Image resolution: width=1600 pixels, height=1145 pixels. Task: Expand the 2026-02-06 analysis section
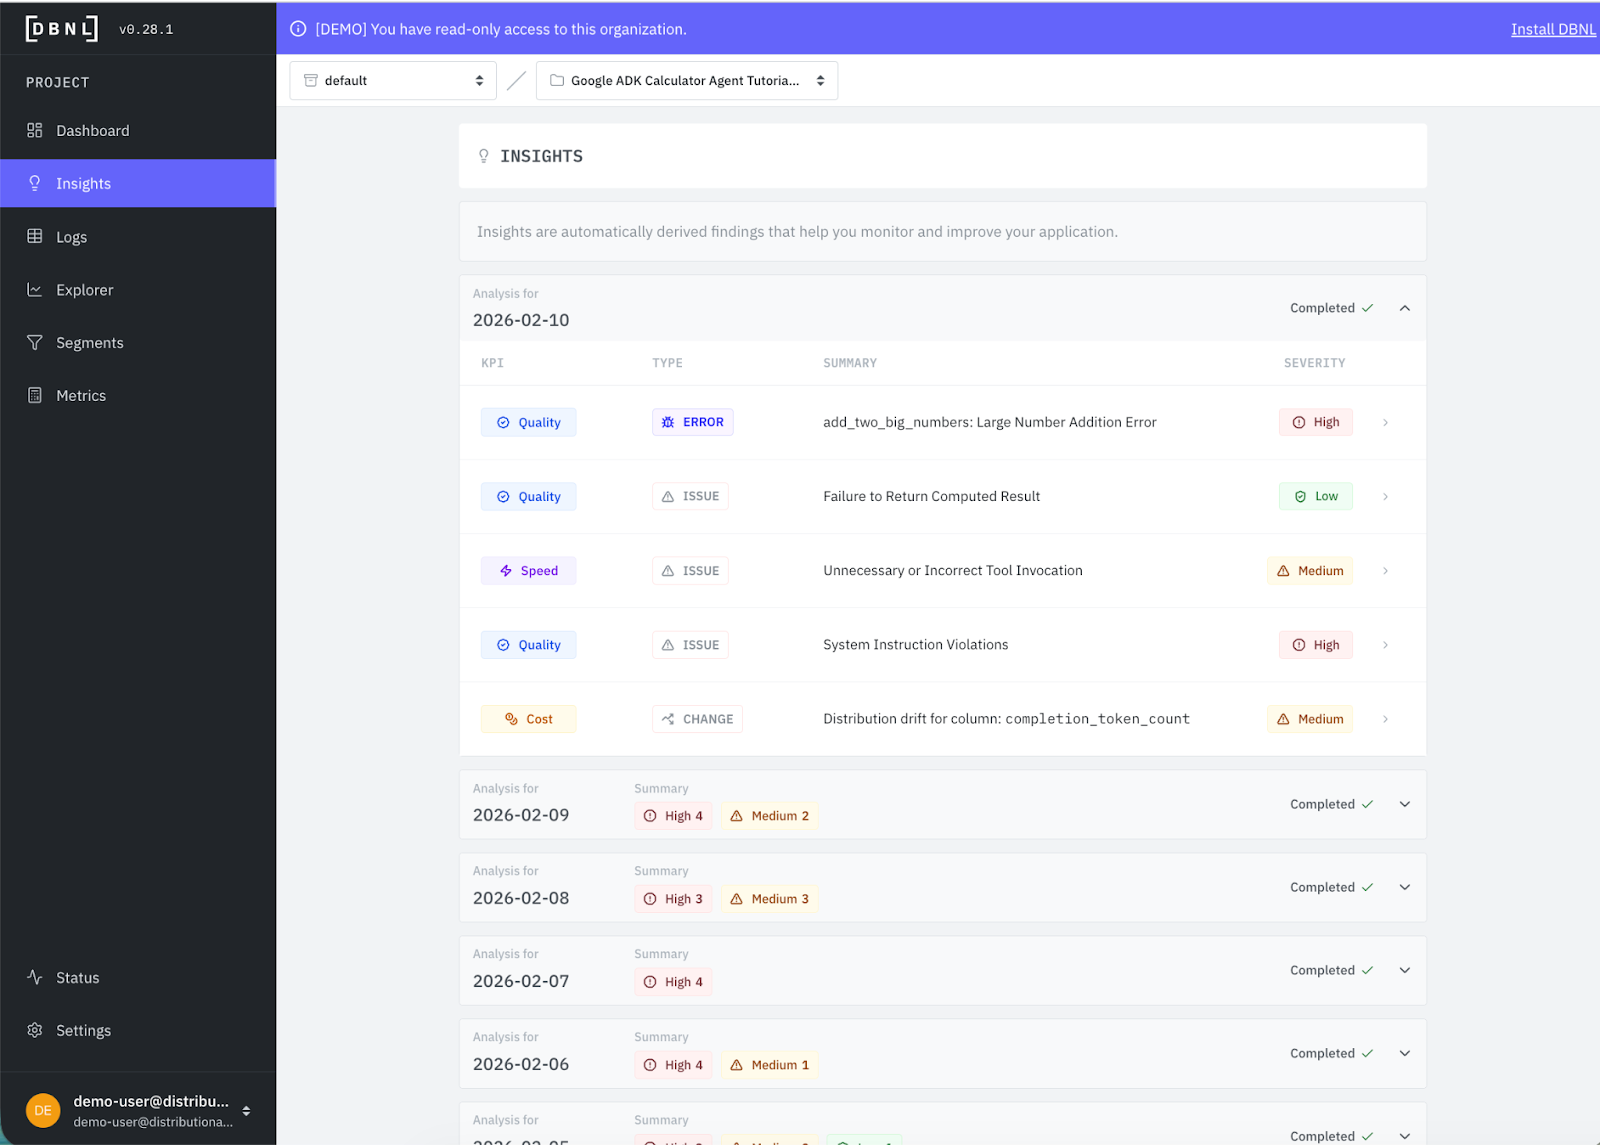(x=1405, y=1053)
